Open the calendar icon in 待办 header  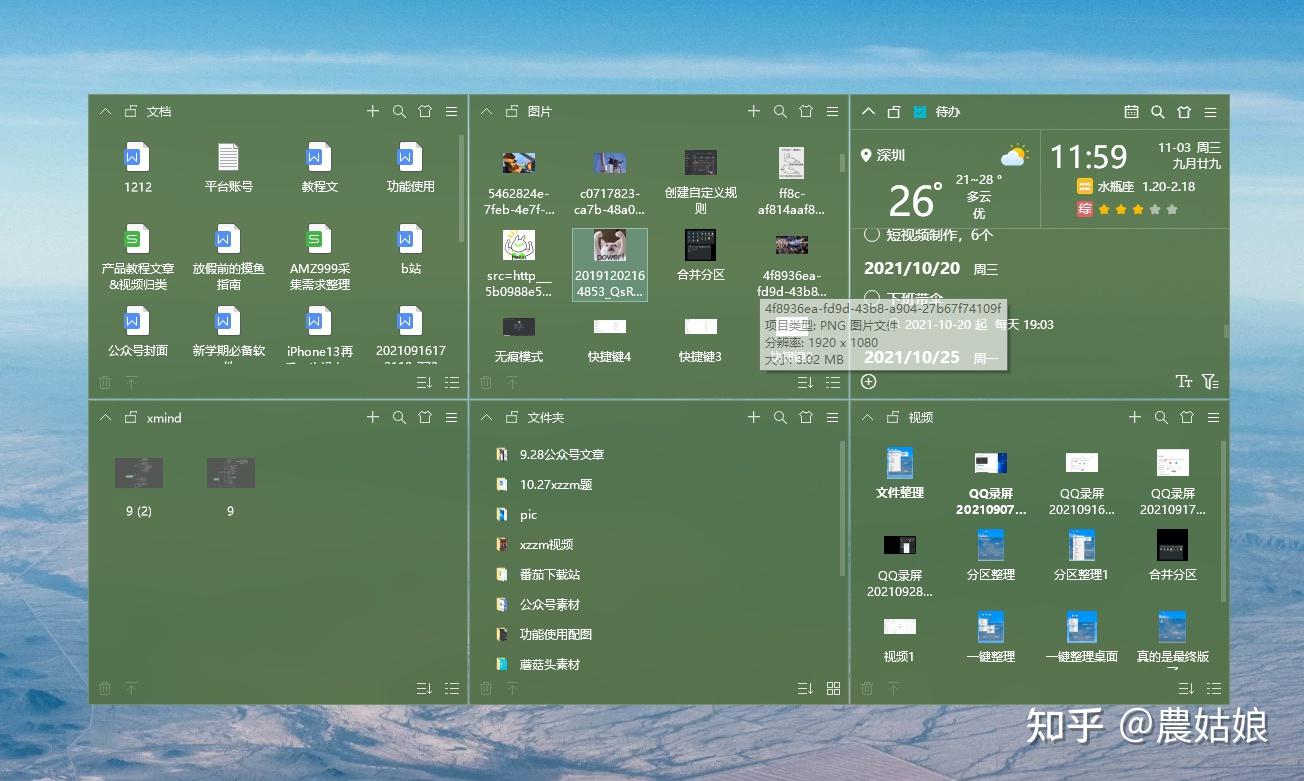point(1131,112)
